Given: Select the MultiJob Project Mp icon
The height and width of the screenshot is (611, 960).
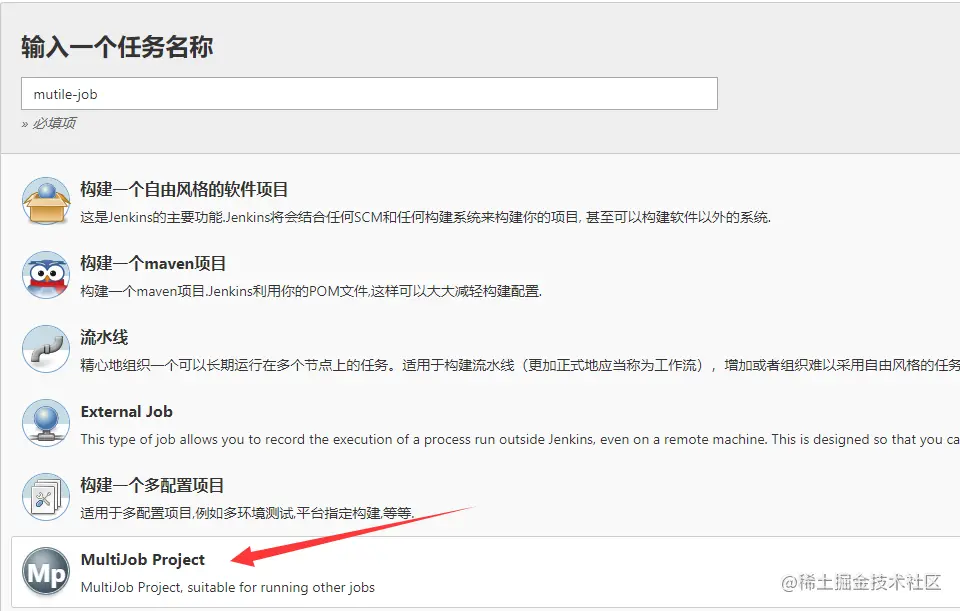Looking at the screenshot, I should 46,572.
